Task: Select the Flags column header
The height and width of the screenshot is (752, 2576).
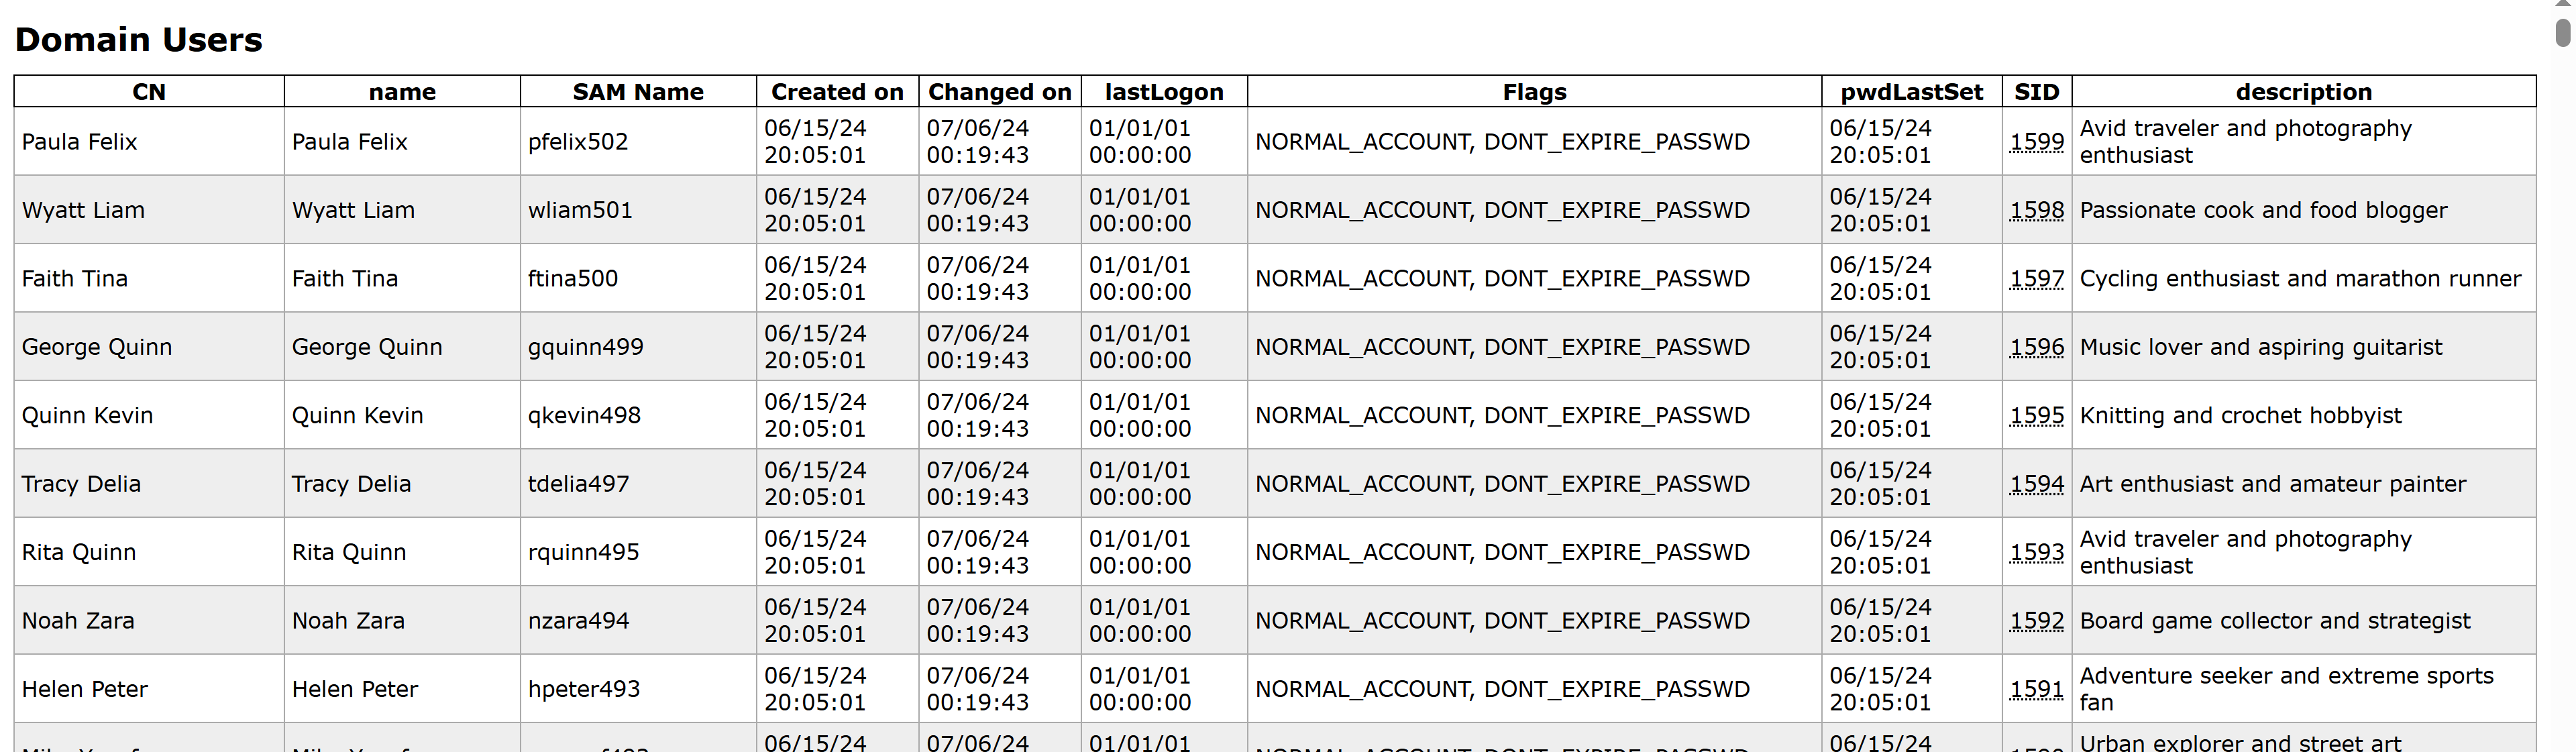Action: click(1534, 92)
